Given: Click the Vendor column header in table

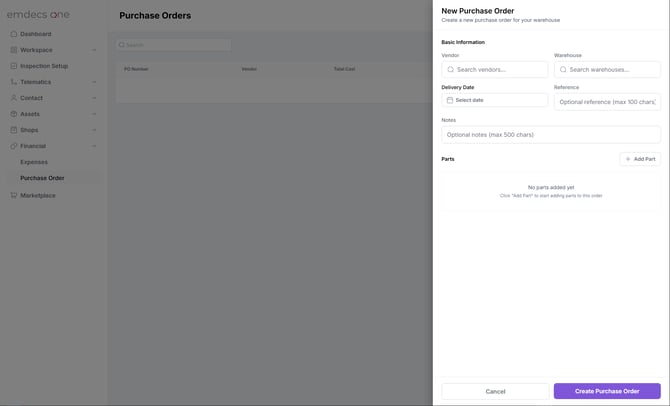Looking at the screenshot, I should tap(249, 69).
